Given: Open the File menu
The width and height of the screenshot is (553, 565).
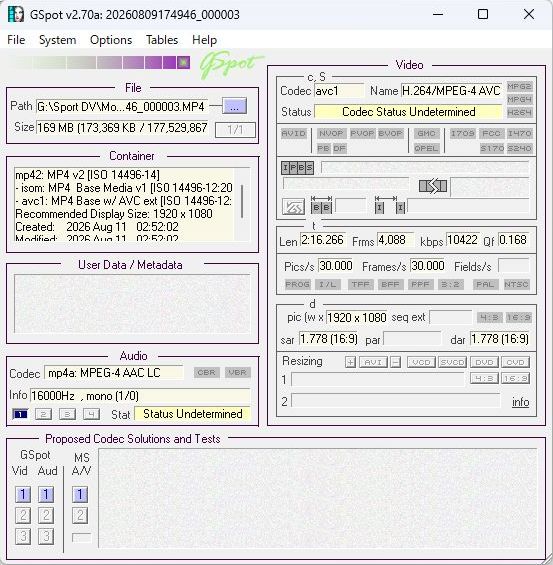Looking at the screenshot, I should (16, 40).
